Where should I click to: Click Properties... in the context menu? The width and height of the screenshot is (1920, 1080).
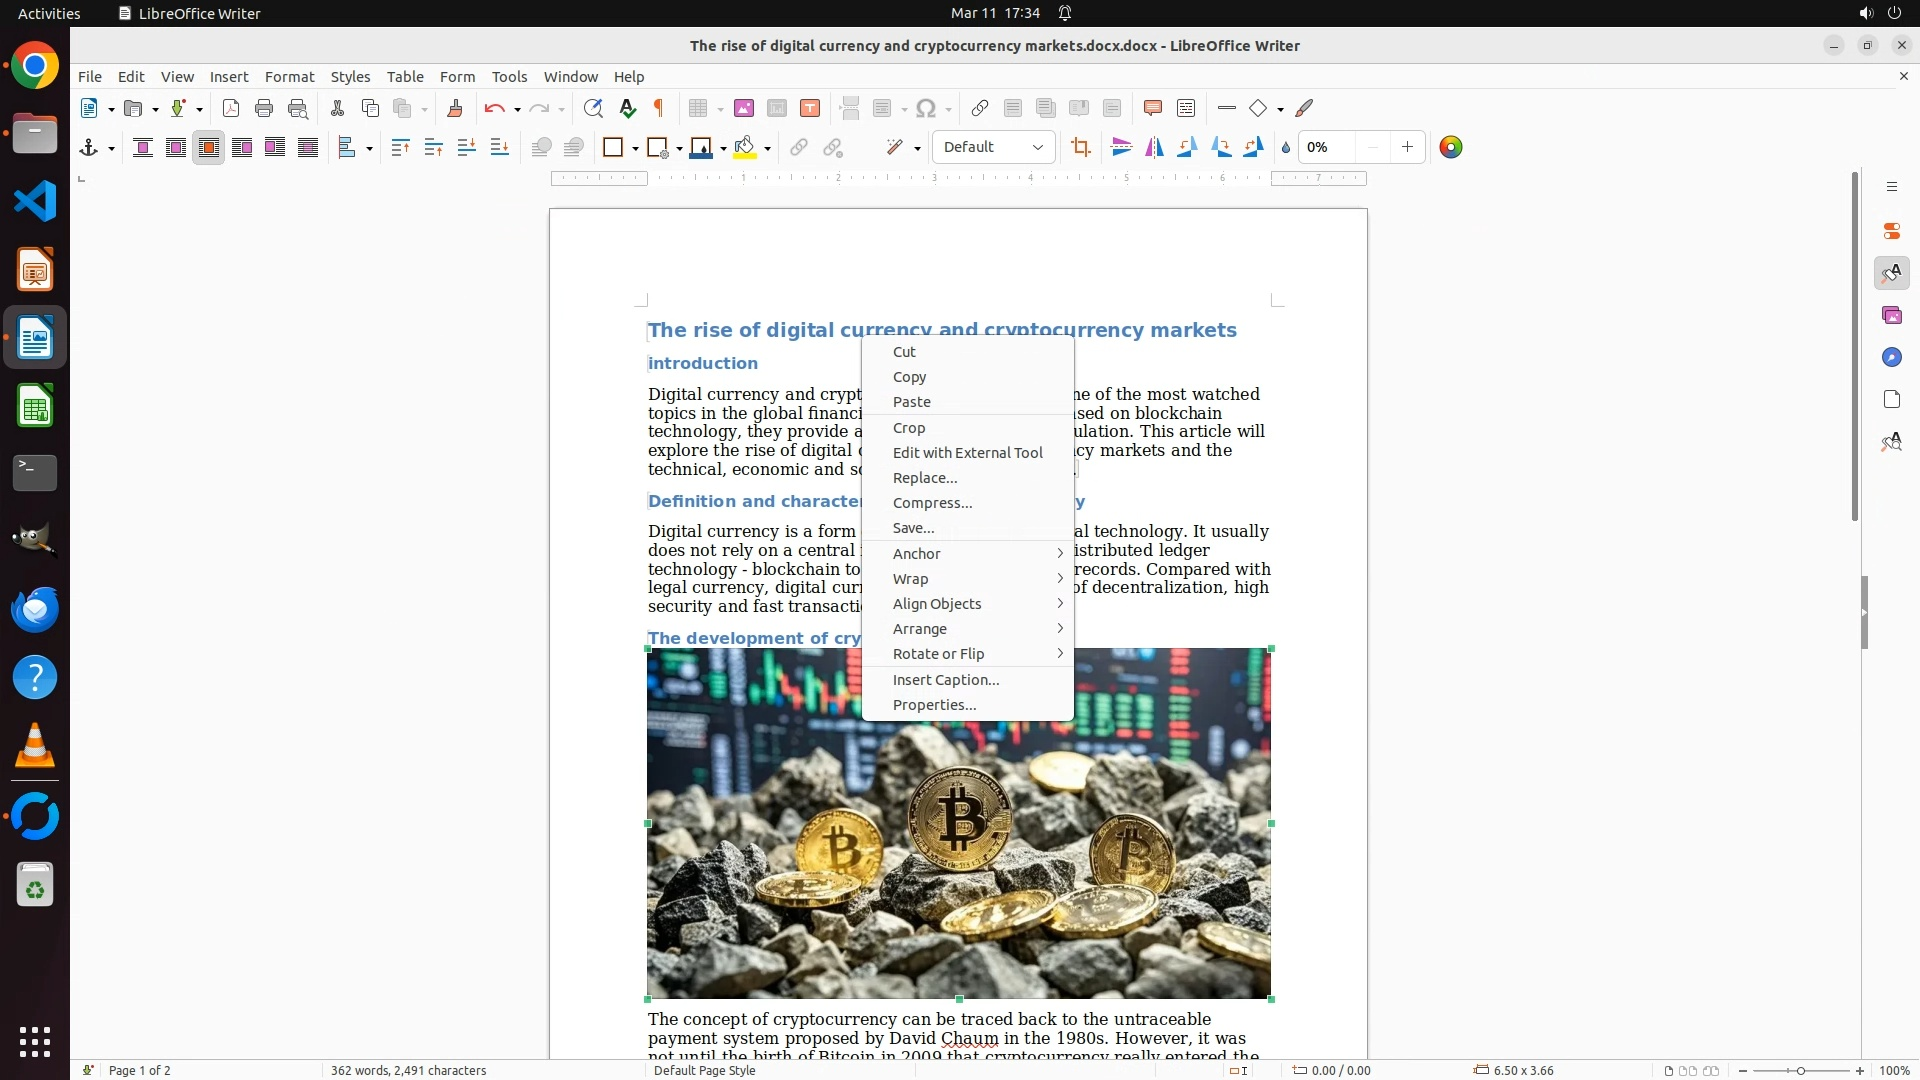[934, 705]
